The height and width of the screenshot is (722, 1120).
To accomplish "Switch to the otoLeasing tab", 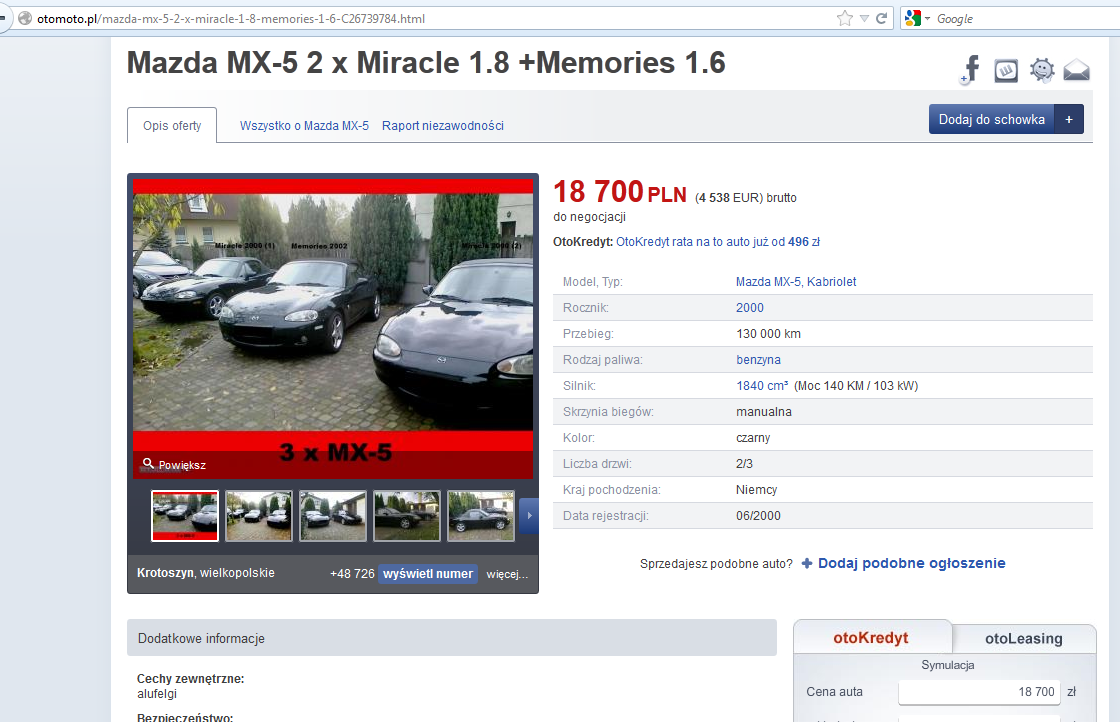I will (x=1024, y=638).
